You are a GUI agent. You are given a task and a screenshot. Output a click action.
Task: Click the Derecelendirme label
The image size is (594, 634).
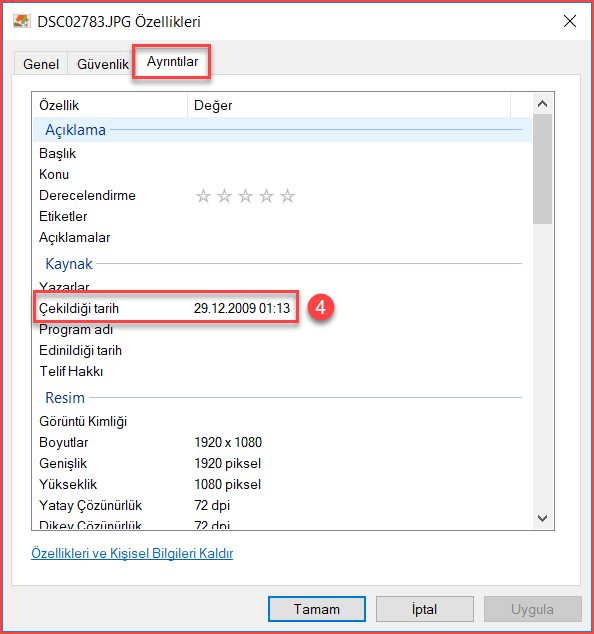click(87, 195)
